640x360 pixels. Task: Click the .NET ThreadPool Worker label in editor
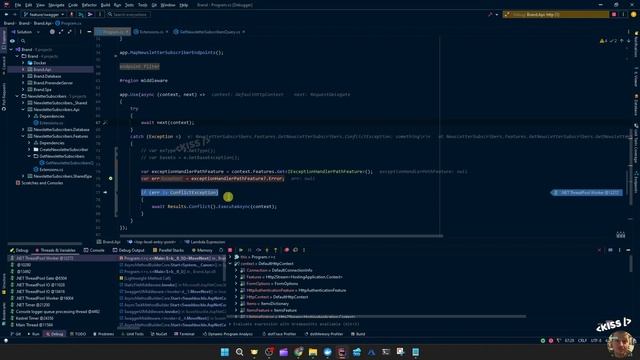(x=587, y=193)
